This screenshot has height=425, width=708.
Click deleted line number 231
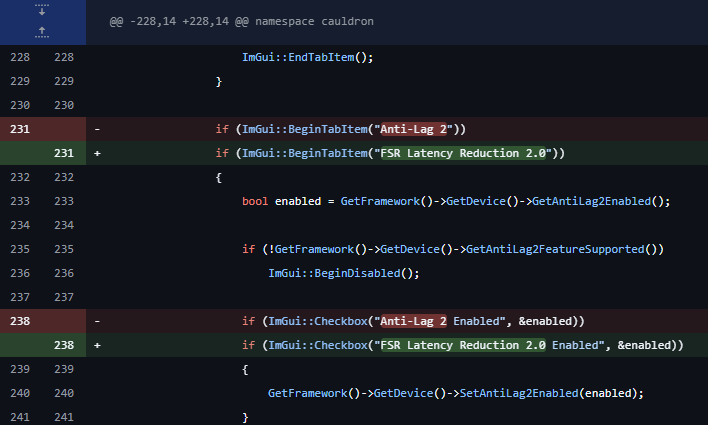point(20,129)
